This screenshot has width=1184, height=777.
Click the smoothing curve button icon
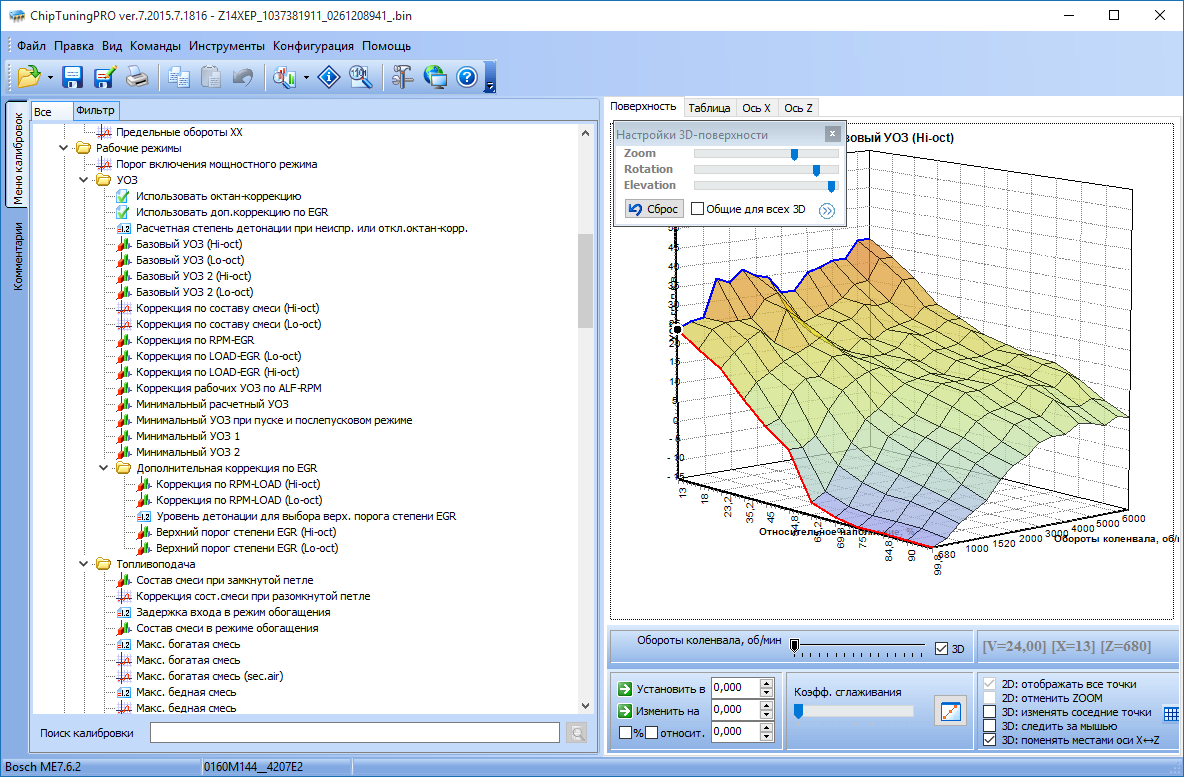pos(949,711)
